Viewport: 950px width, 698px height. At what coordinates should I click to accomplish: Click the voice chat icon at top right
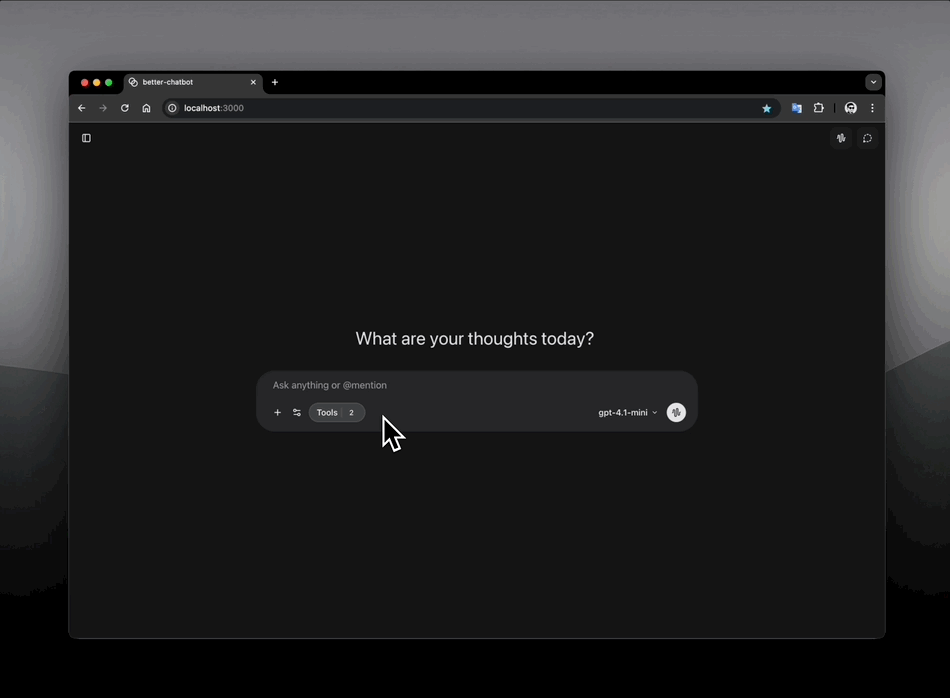(841, 138)
